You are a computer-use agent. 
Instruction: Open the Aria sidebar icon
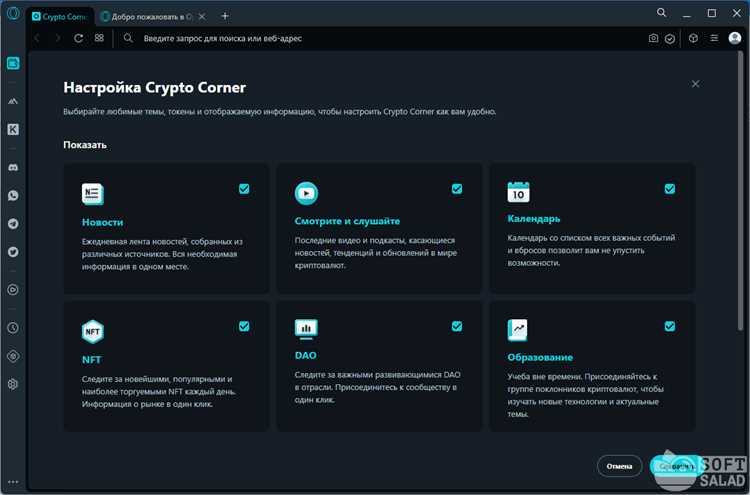point(13,101)
